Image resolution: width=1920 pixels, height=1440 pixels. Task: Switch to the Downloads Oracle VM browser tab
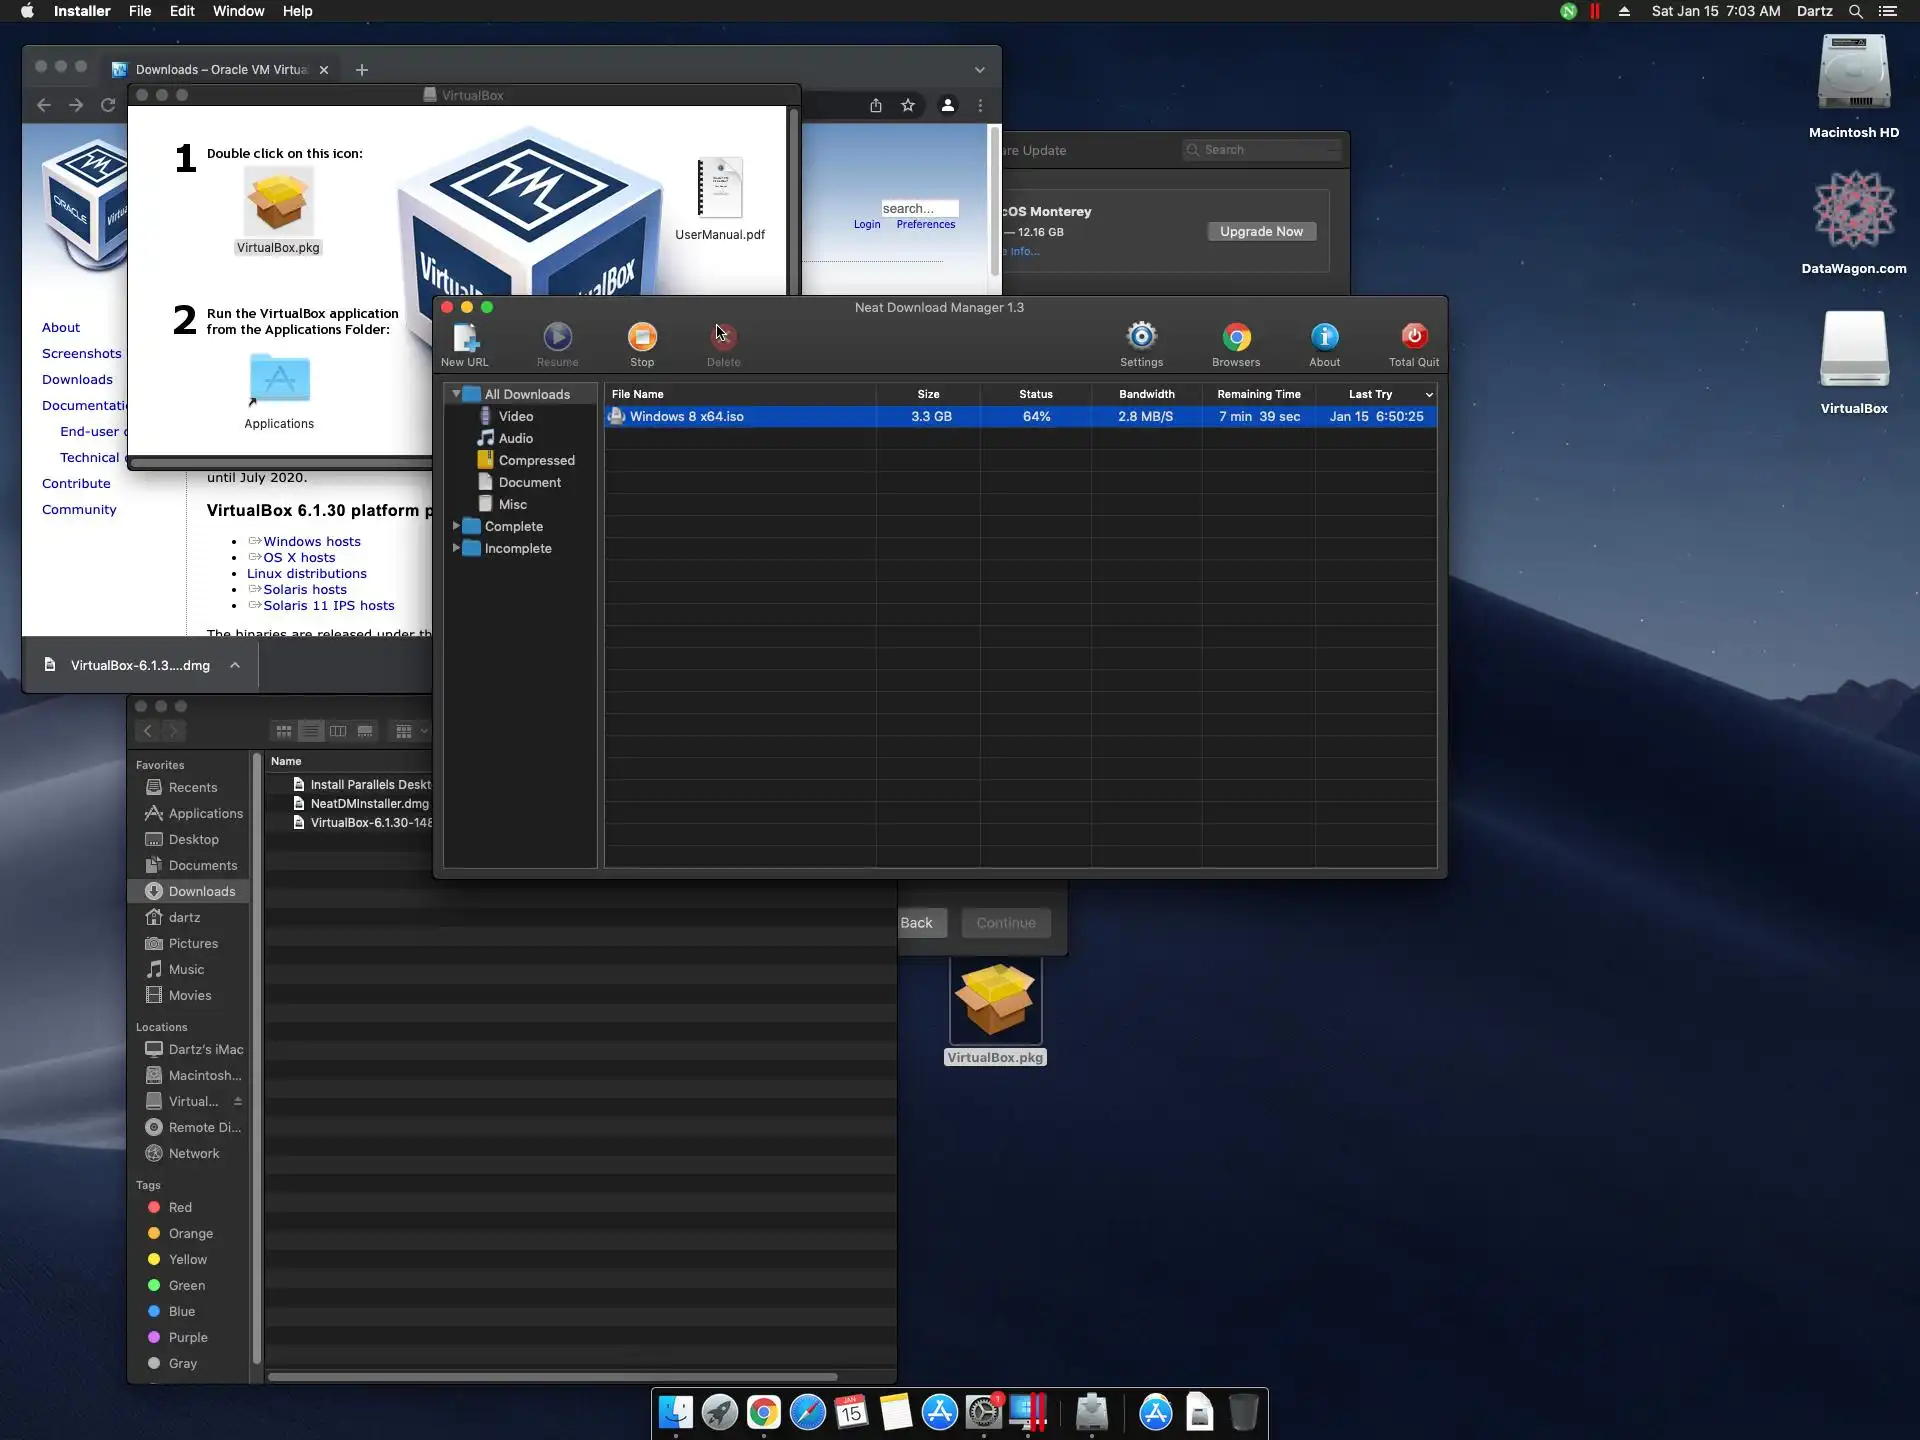(220, 70)
